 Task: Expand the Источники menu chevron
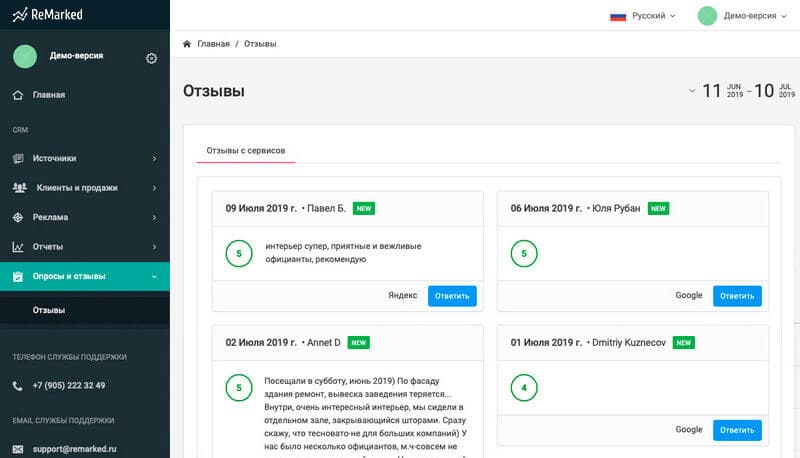(154, 159)
